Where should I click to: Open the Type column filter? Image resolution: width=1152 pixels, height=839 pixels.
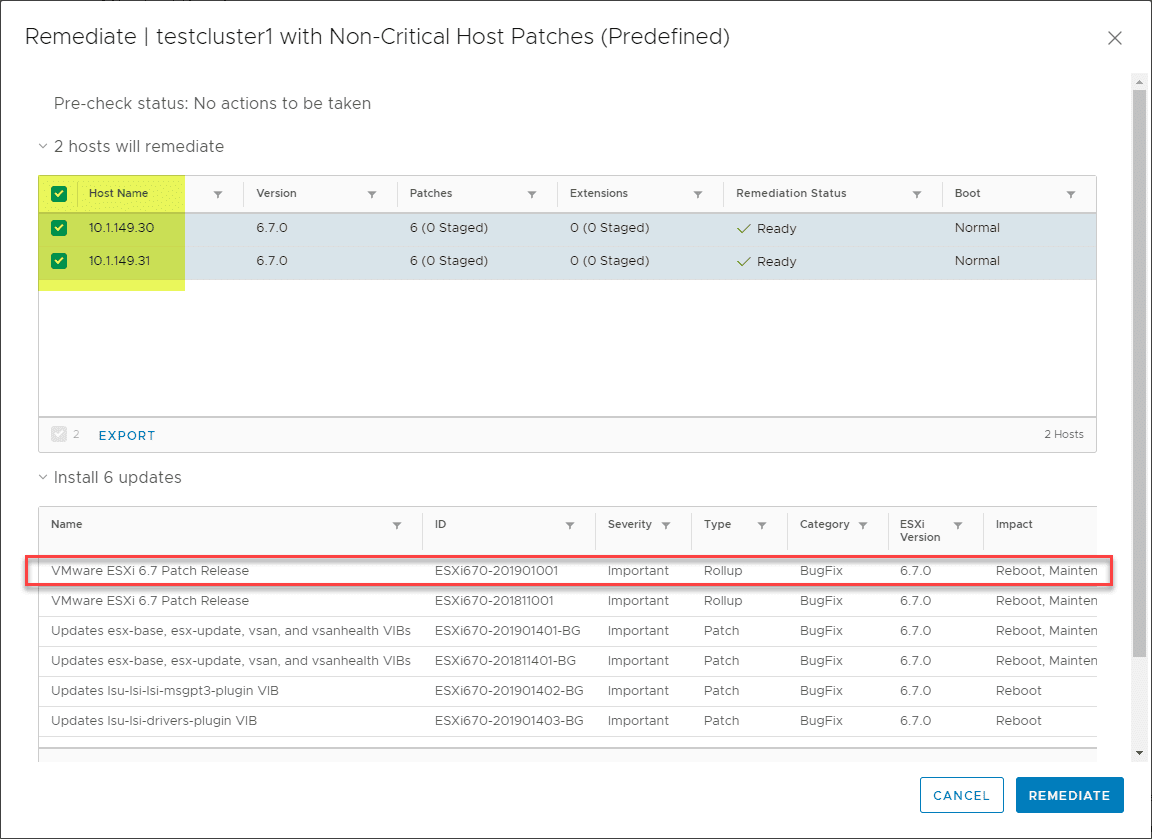click(x=762, y=524)
